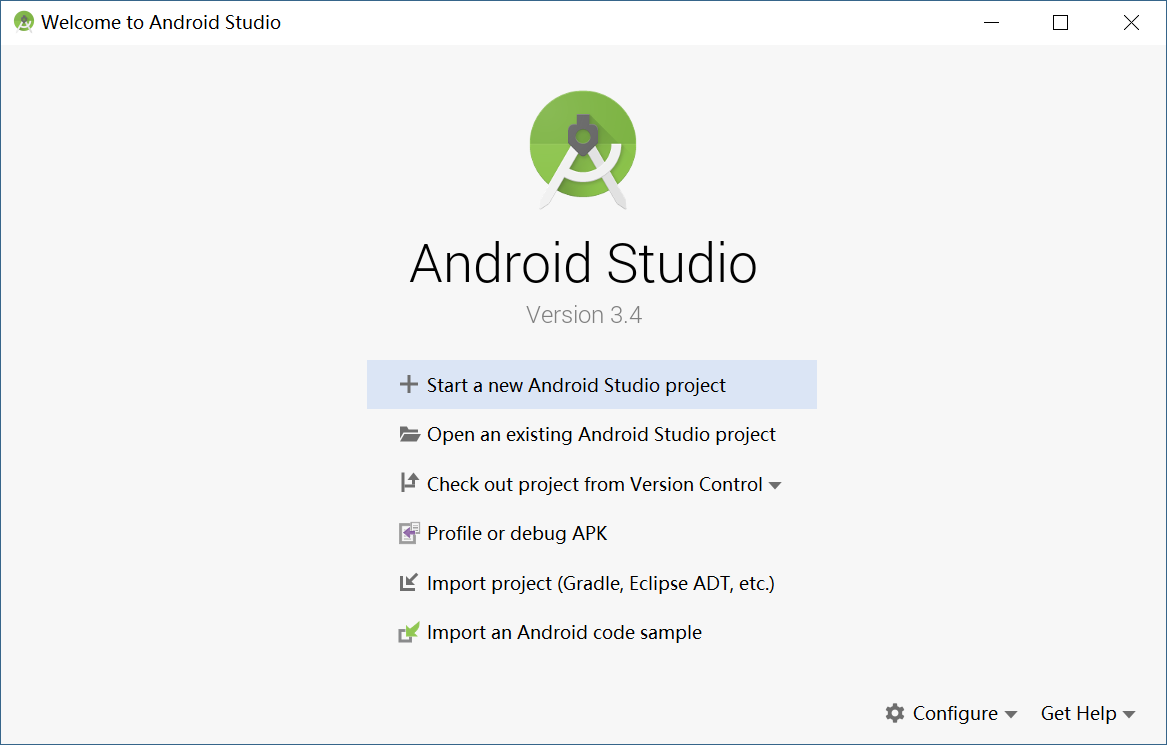Click the version control checkout icon

[x=409, y=483]
